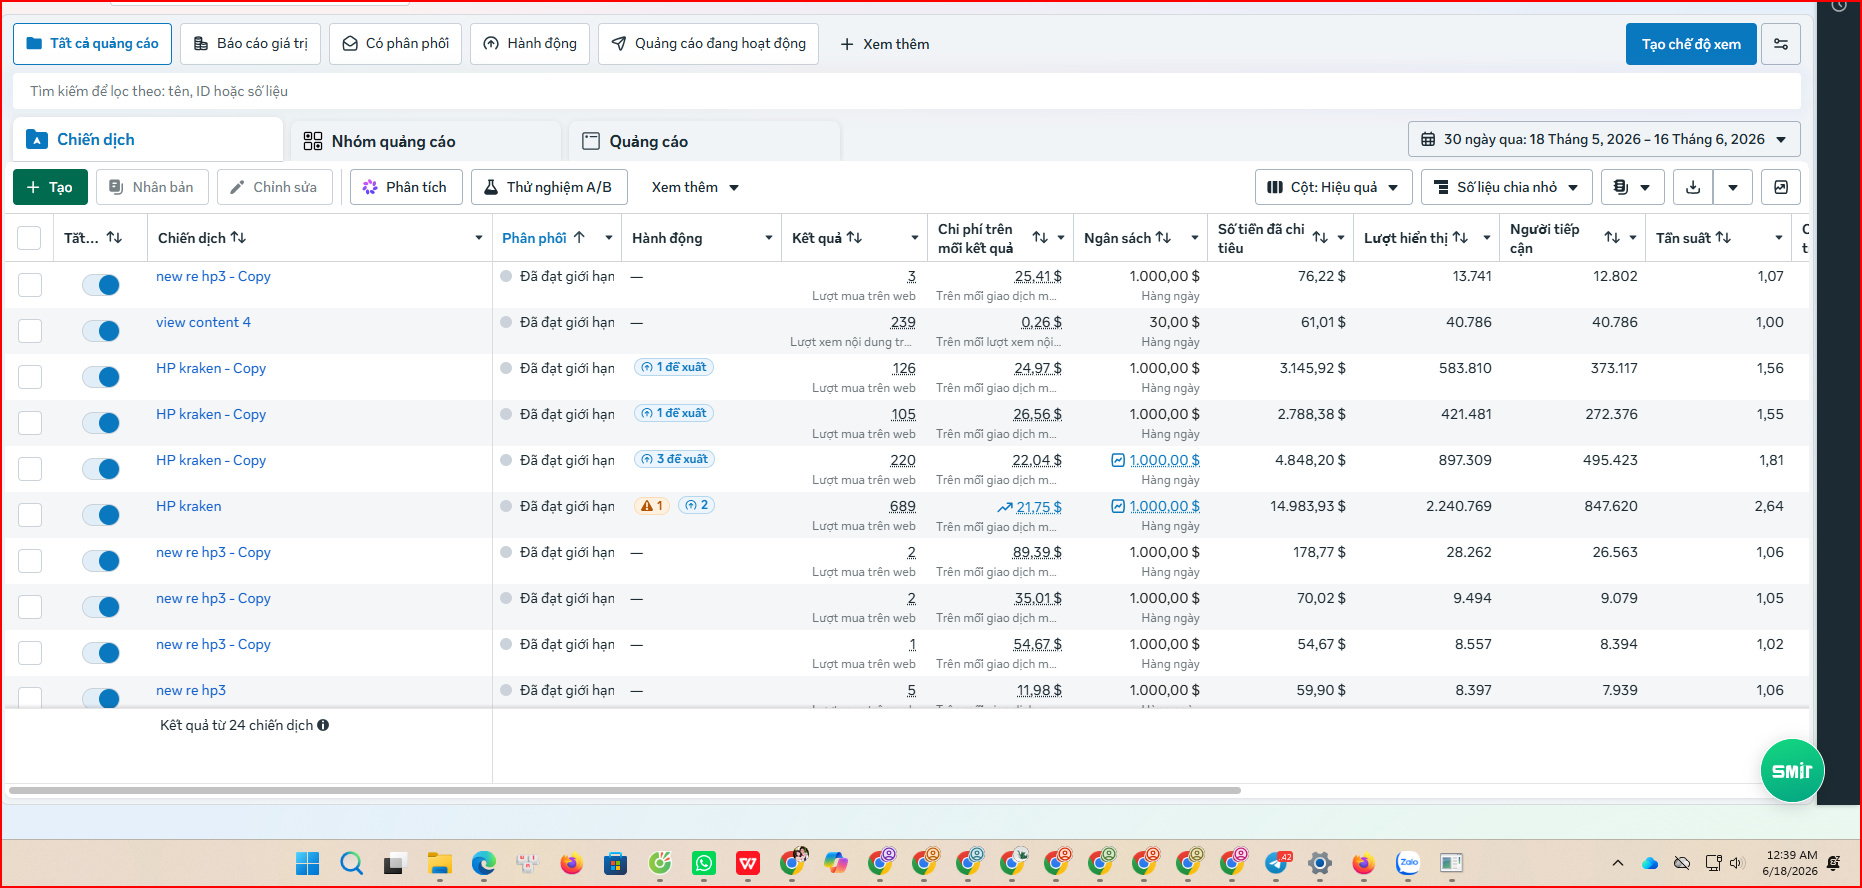1862x888 pixels.
Task: Click the Phân tích button
Action: coord(406,187)
